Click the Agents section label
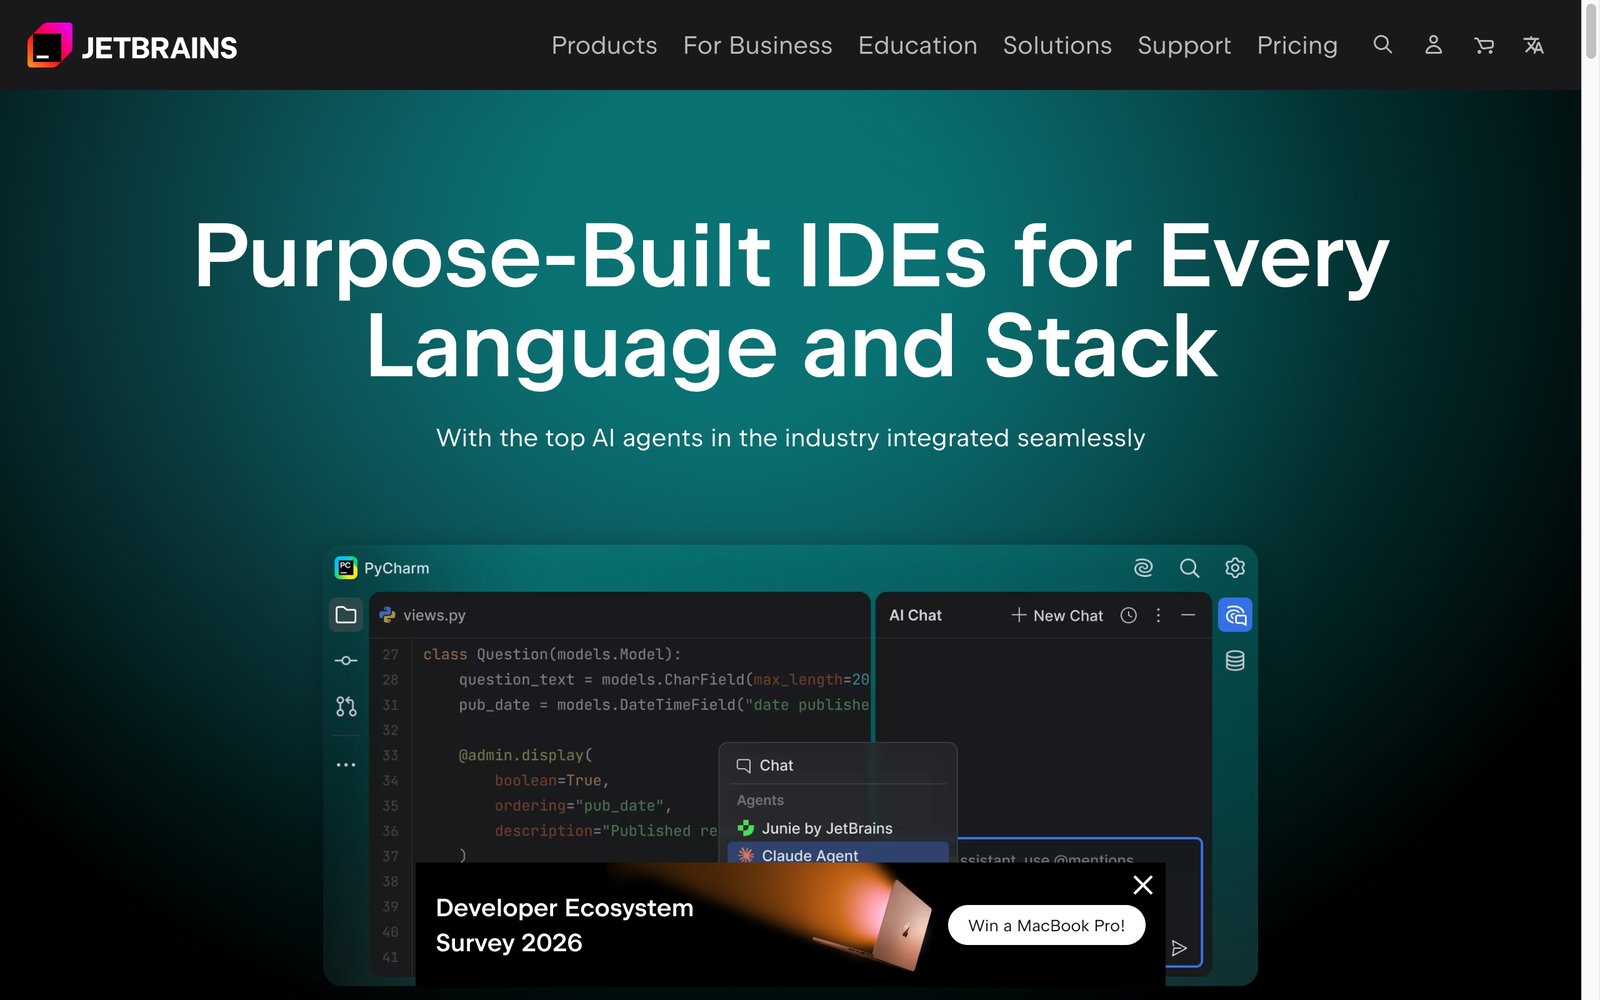 760,800
